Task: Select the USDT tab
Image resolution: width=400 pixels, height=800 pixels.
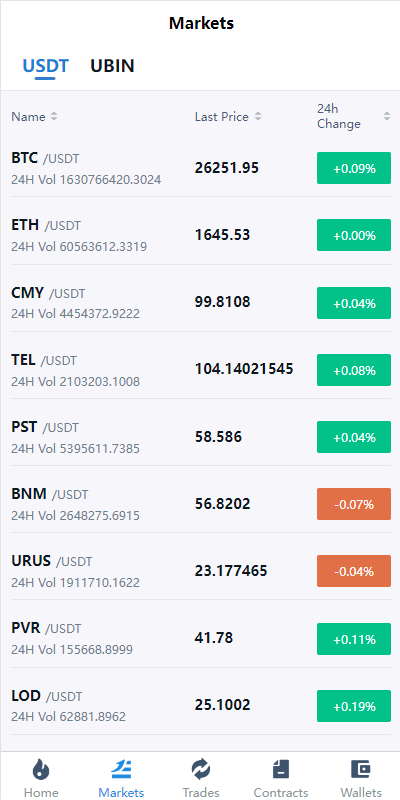Action: tap(45, 66)
